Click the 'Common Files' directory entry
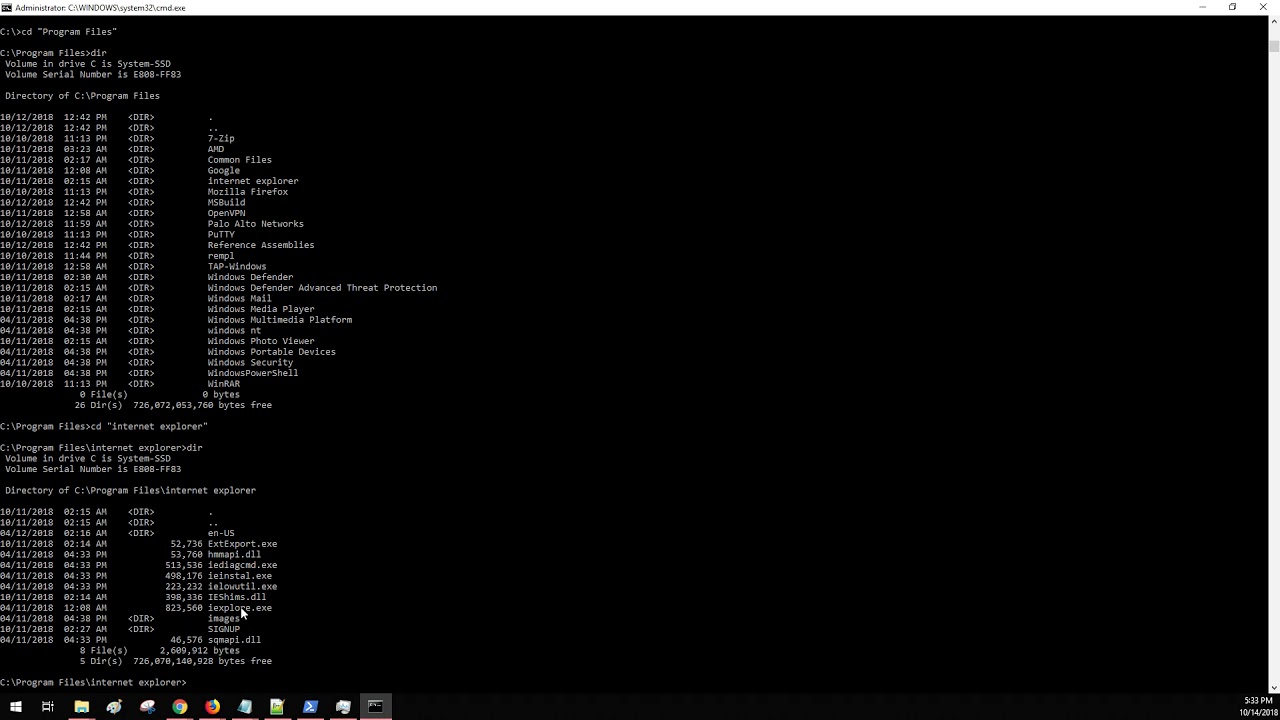This screenshot has width=1280, height=720. point(240,160)
